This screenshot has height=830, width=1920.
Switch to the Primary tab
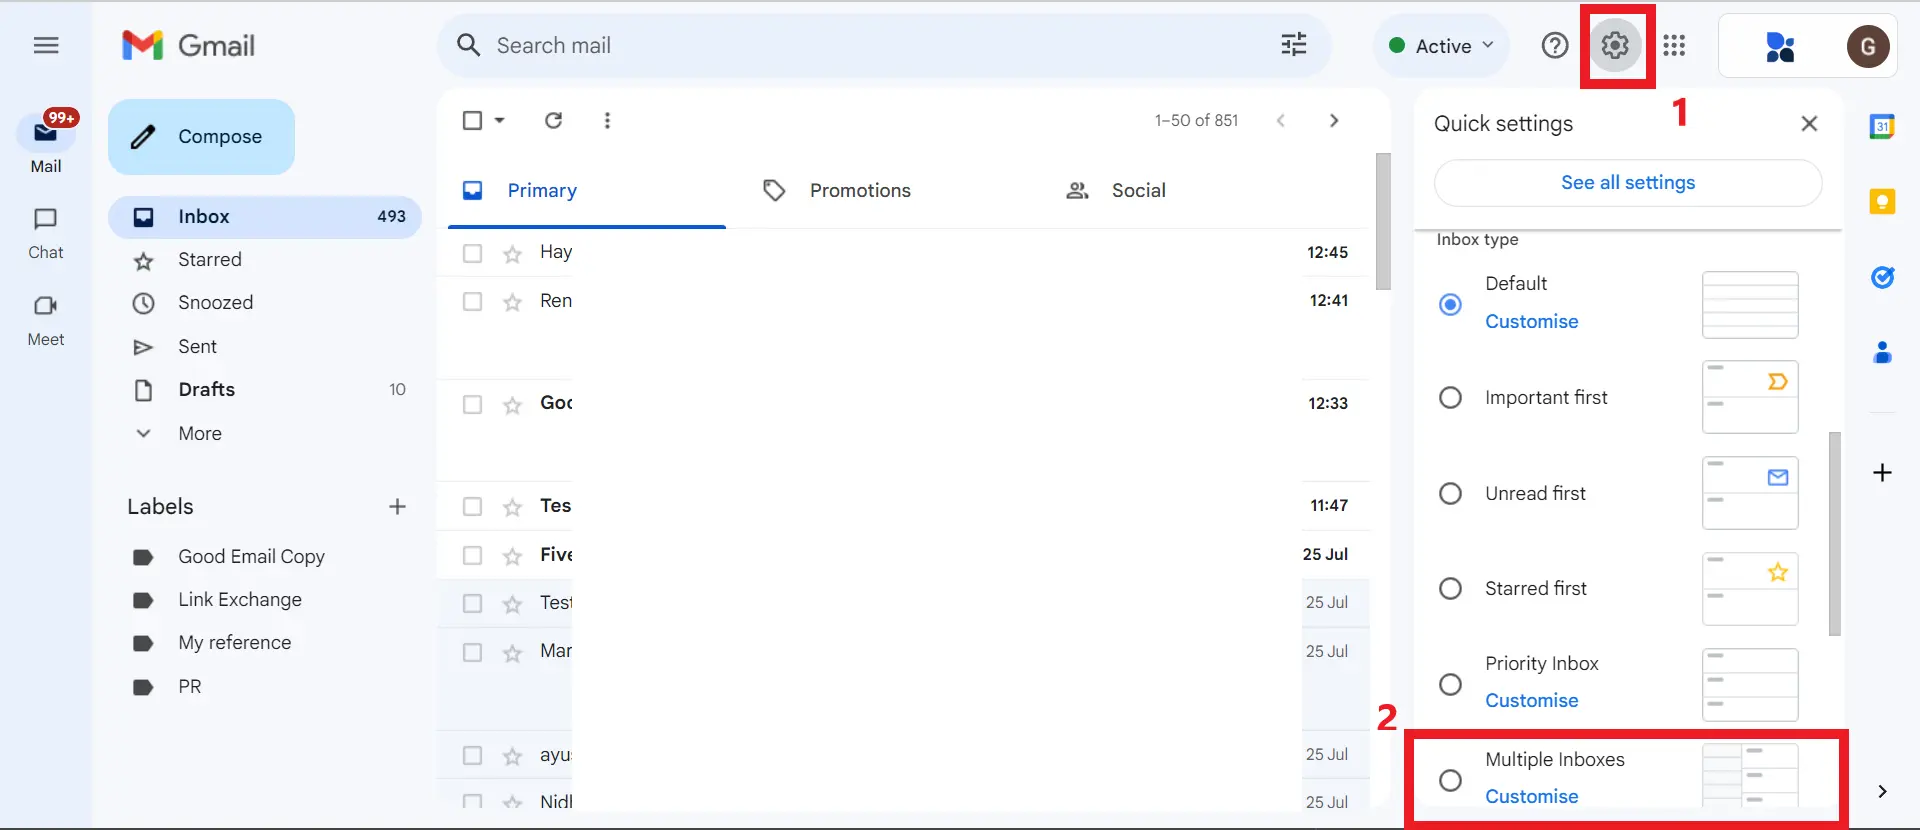[x=587, y=191]
